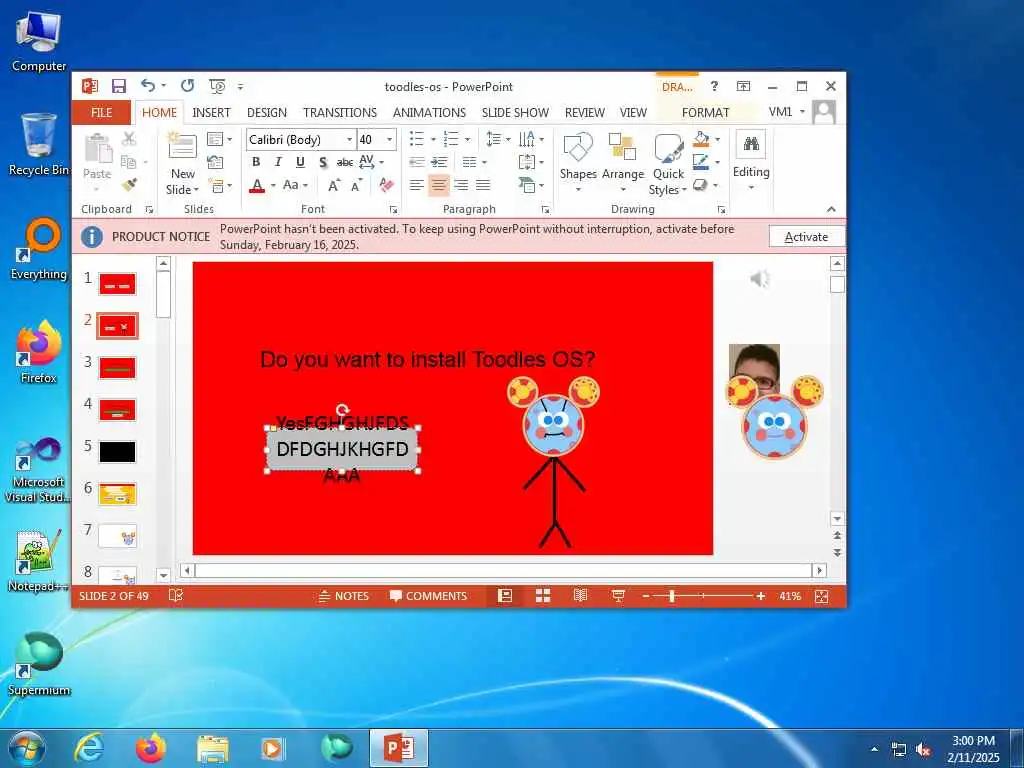Viewport: 1024px width, 768px height.
Task: Open Font dialog launcher
Action: point(393,210)
